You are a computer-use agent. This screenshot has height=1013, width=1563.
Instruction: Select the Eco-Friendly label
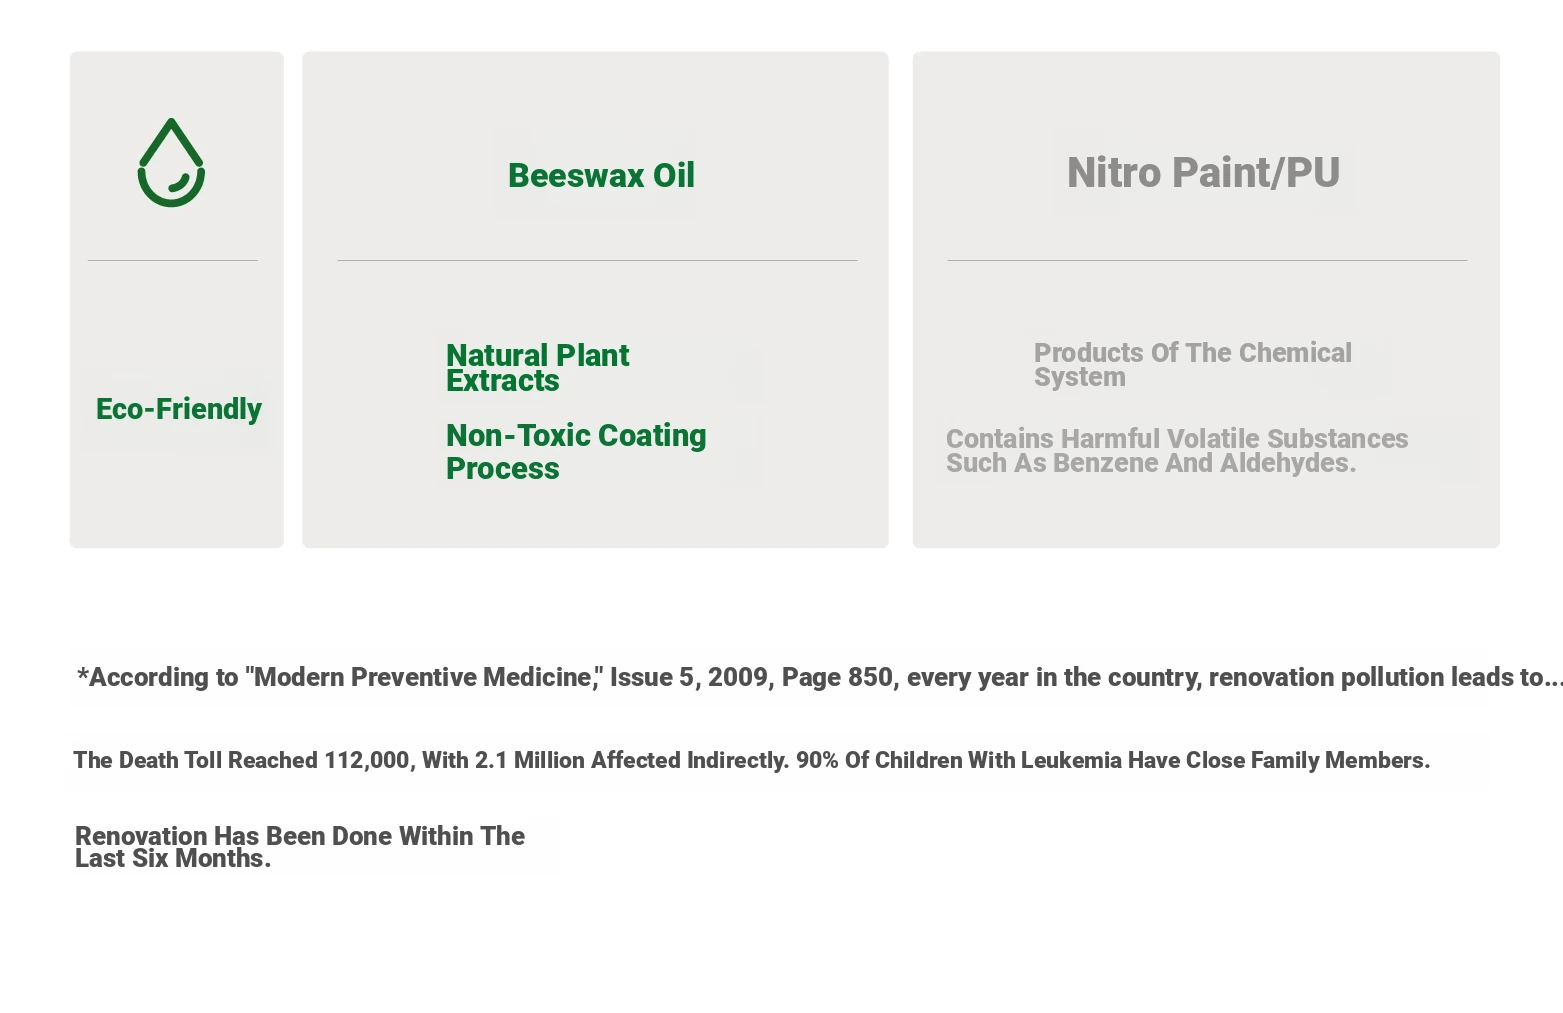pyautogui.click(x=178, y=409)
